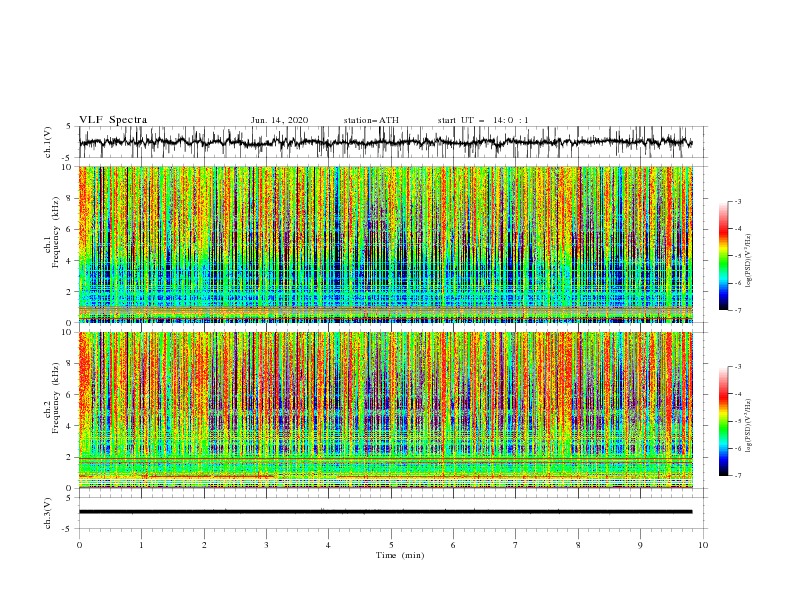Click the ch.1(V) axis "5" tick label
Viewport: 792px width, 612px height.
70,126
